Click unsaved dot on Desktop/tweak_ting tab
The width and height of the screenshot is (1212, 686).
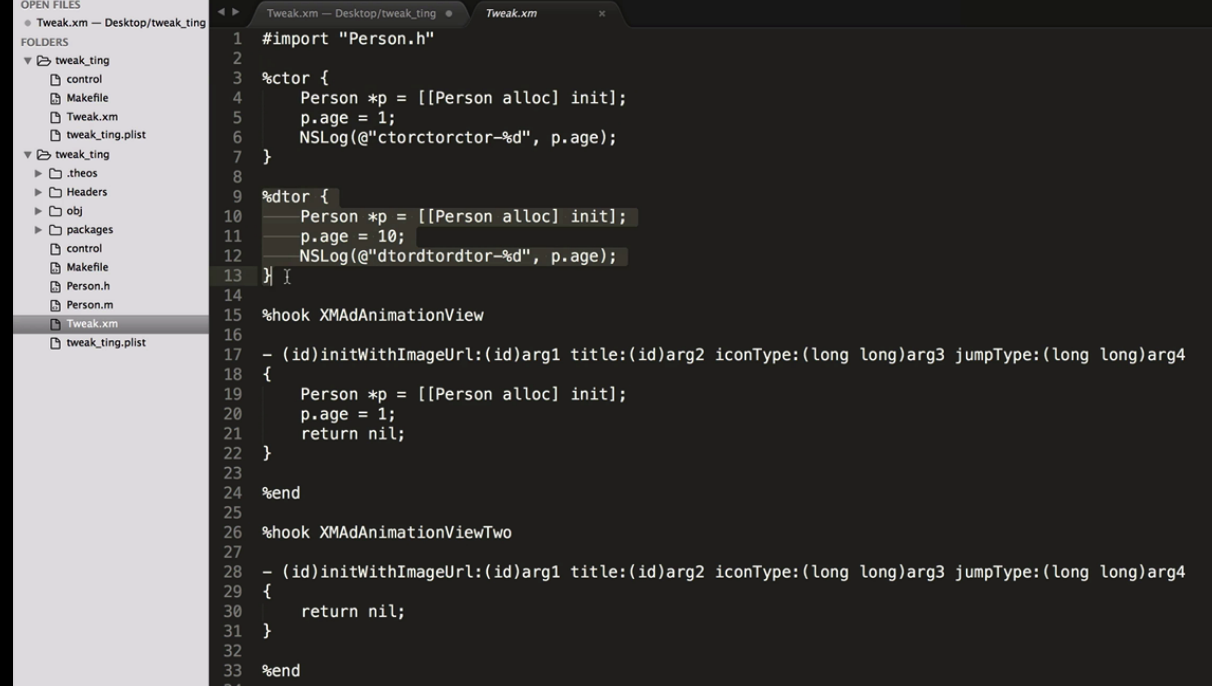pos(447,14)
